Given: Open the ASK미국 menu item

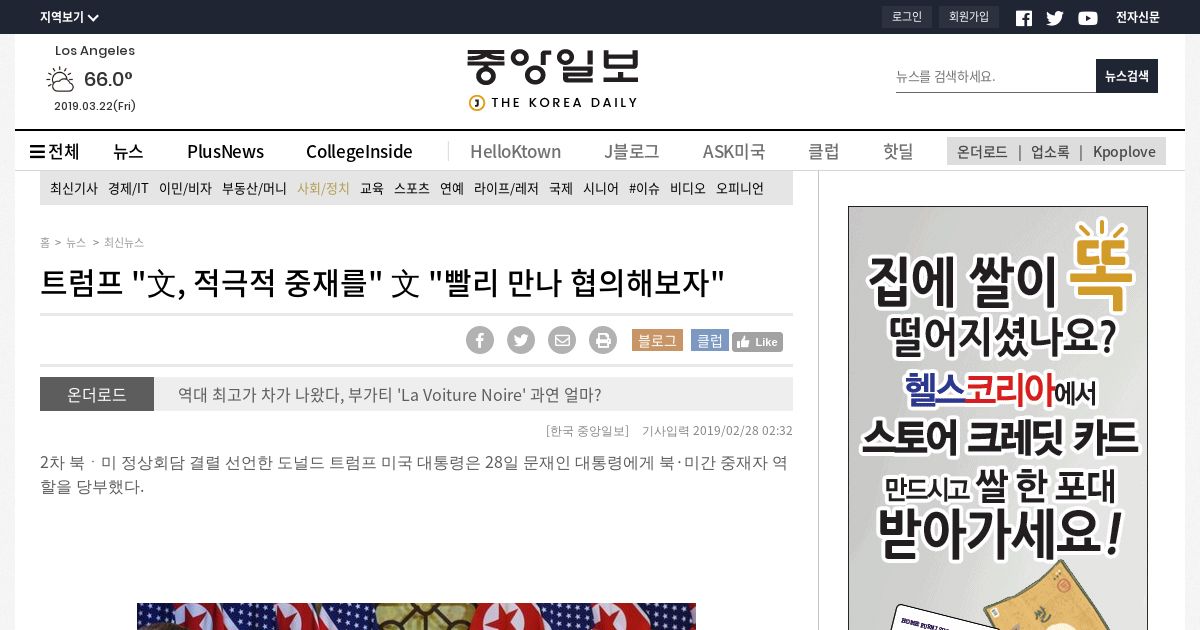Looking at the screenshot, I should click(x=734, y=151).
